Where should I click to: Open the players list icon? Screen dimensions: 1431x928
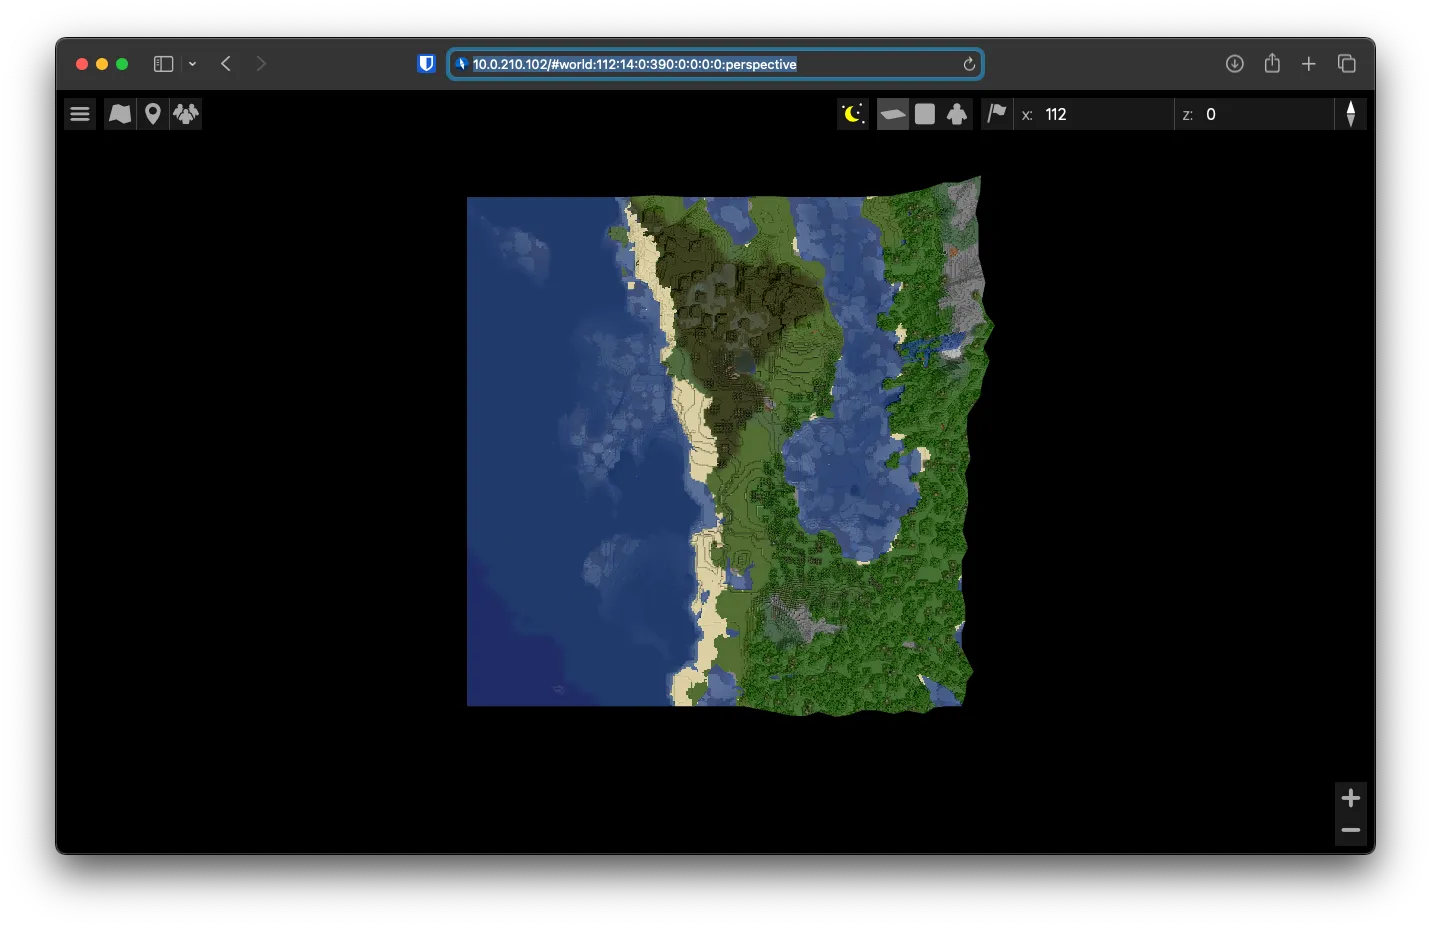[186, 114]
